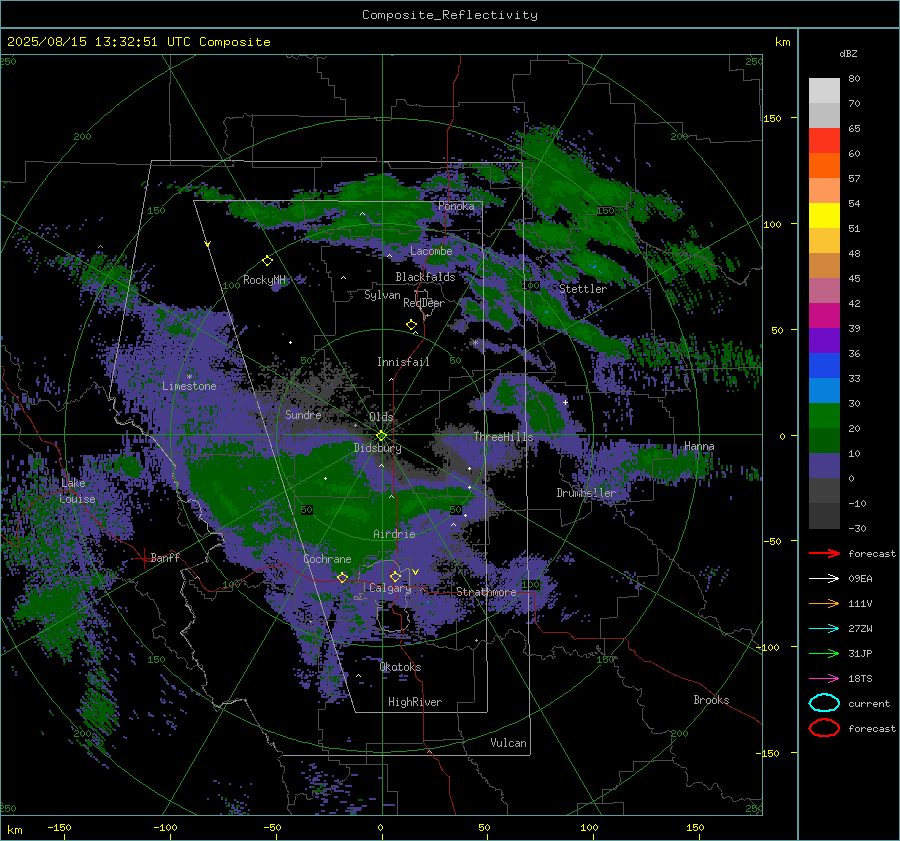Viewport: 900px width, 841px height.
Task: Click the red 'forecast' ellipse legend icon
Action: click(x=824, y=728)
